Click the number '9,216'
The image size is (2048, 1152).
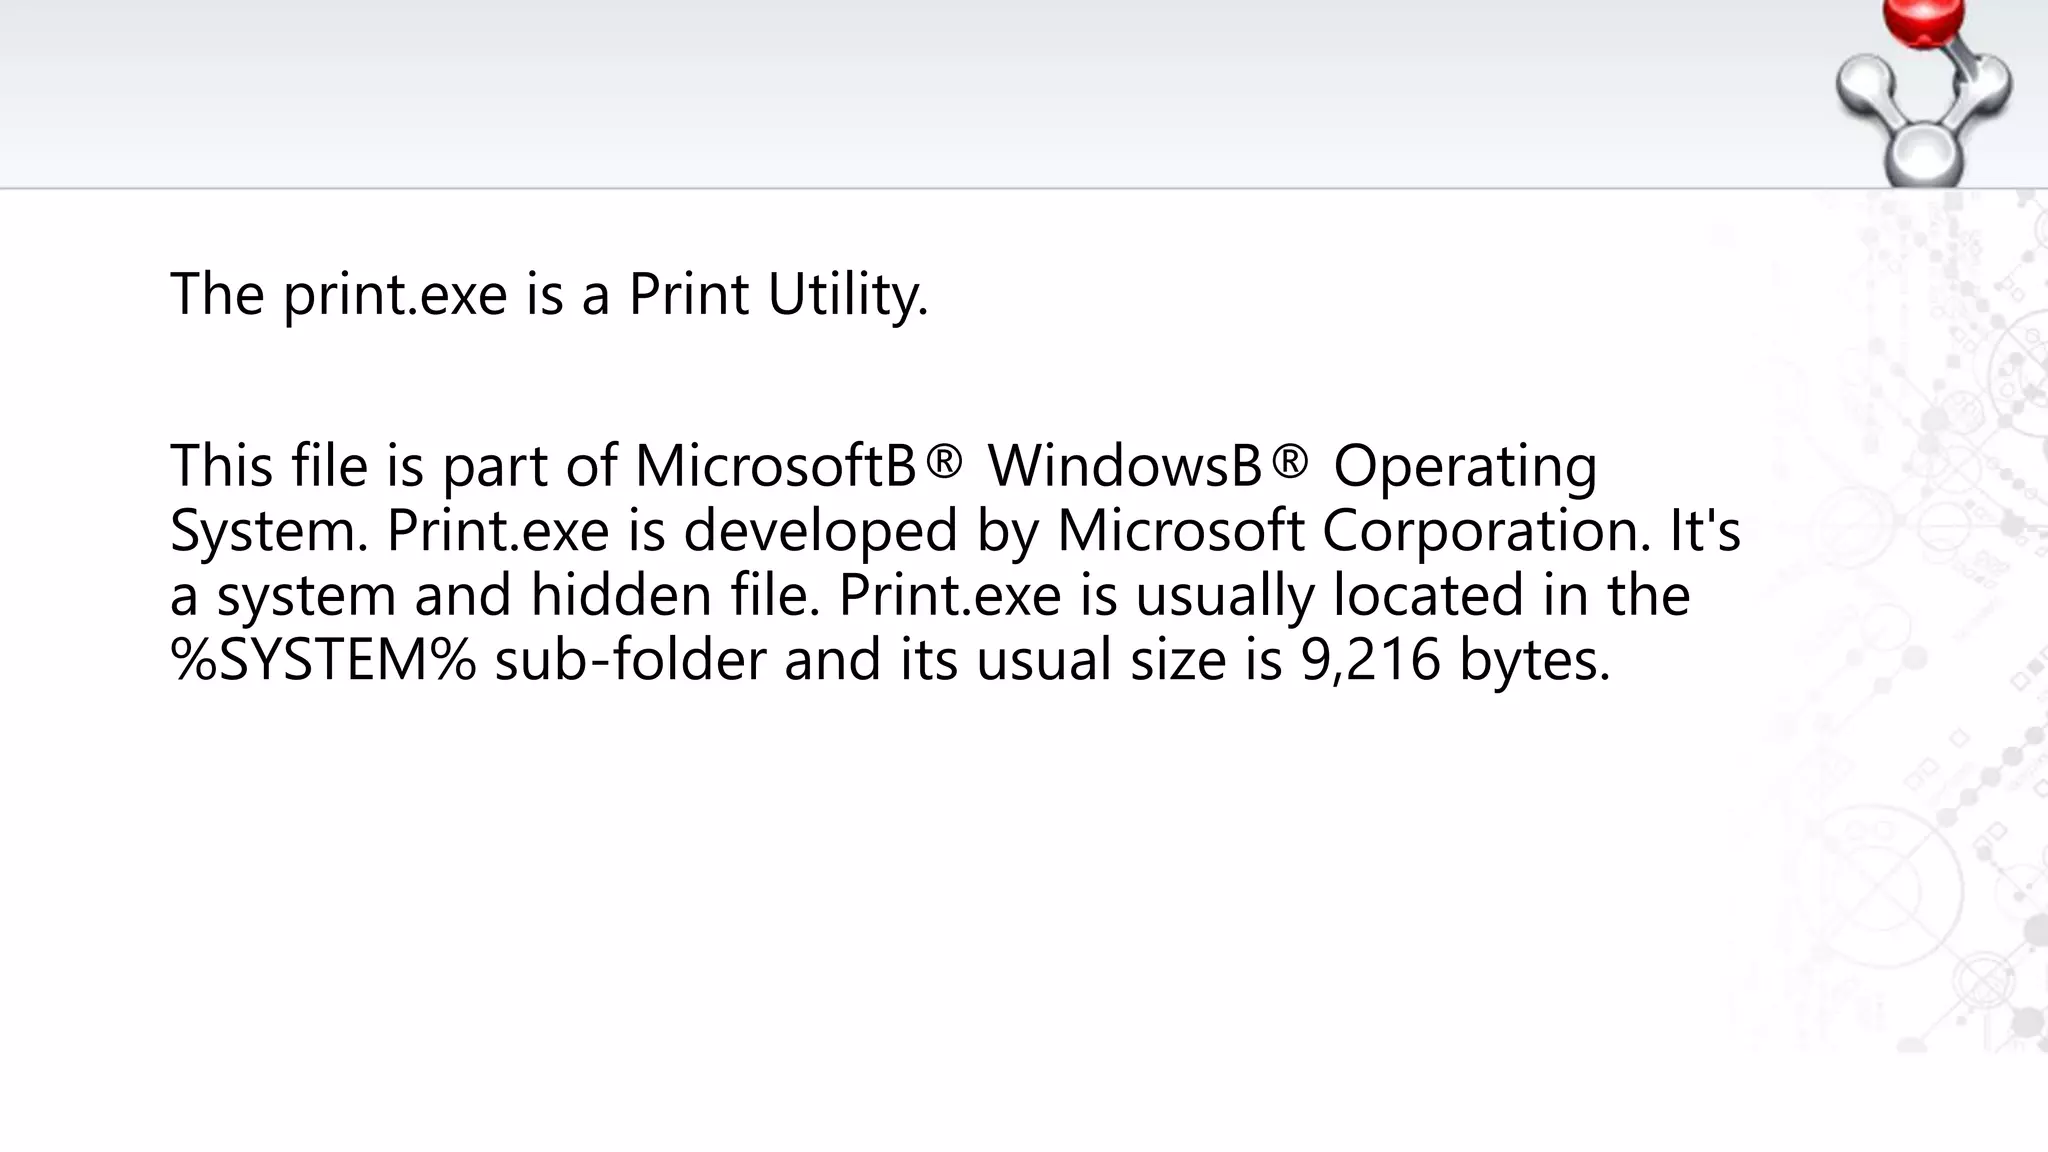coord(1370,661)
